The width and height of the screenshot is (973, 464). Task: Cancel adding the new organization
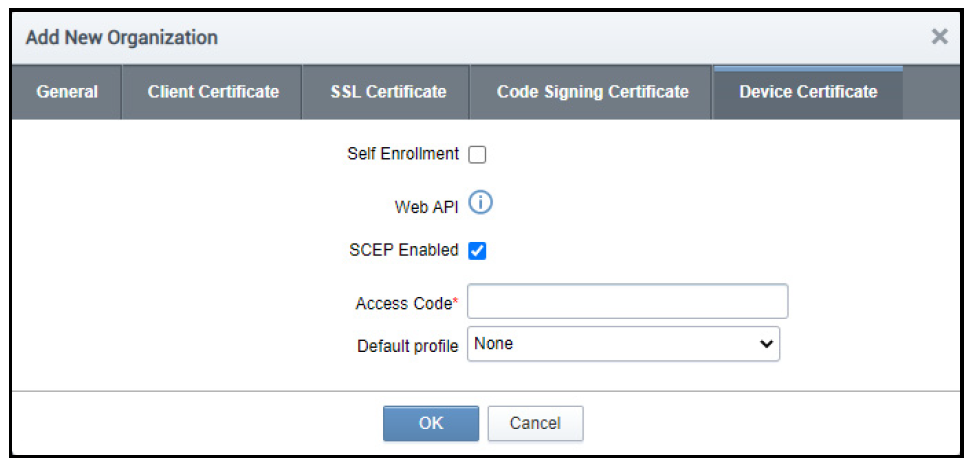535,423
